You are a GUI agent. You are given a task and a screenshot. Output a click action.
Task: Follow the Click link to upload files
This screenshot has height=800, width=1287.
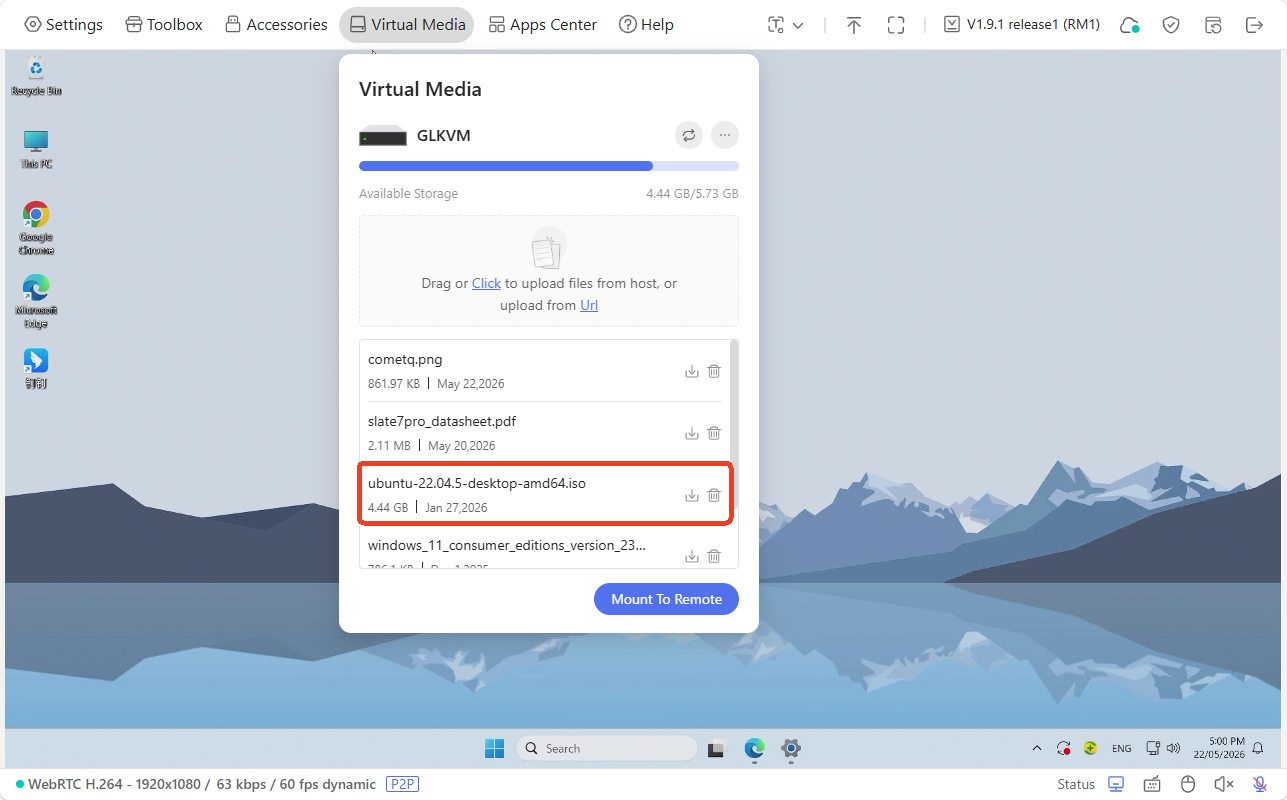(486, 283)
